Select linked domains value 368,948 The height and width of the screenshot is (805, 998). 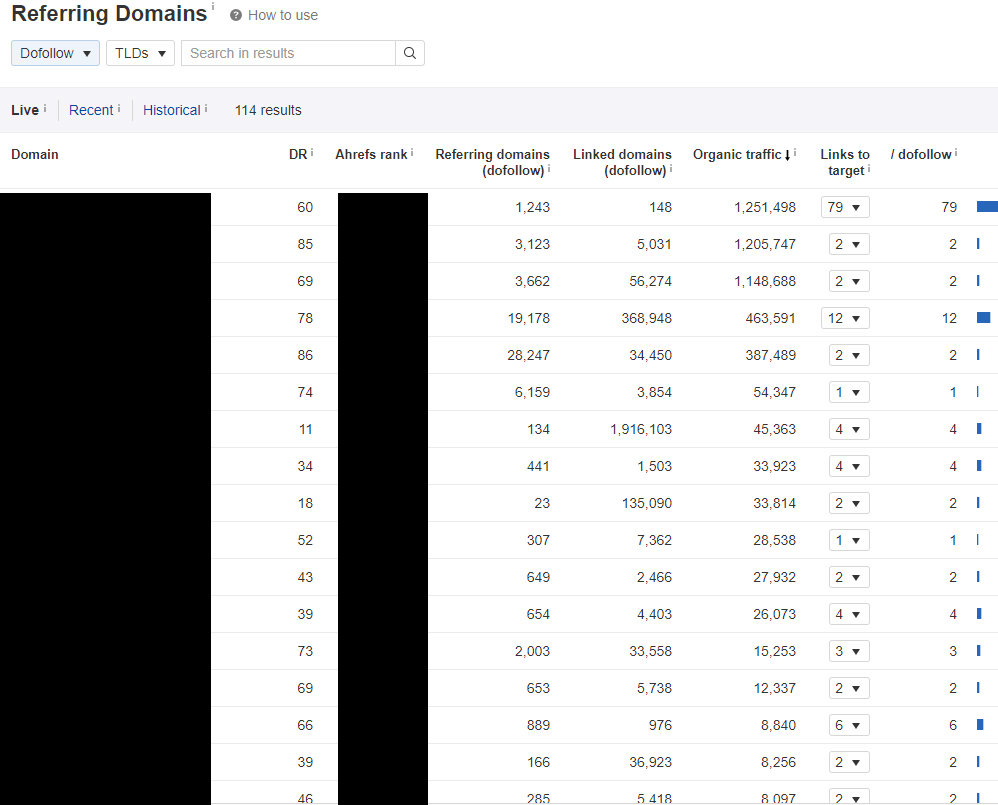[x=647, y=318]
